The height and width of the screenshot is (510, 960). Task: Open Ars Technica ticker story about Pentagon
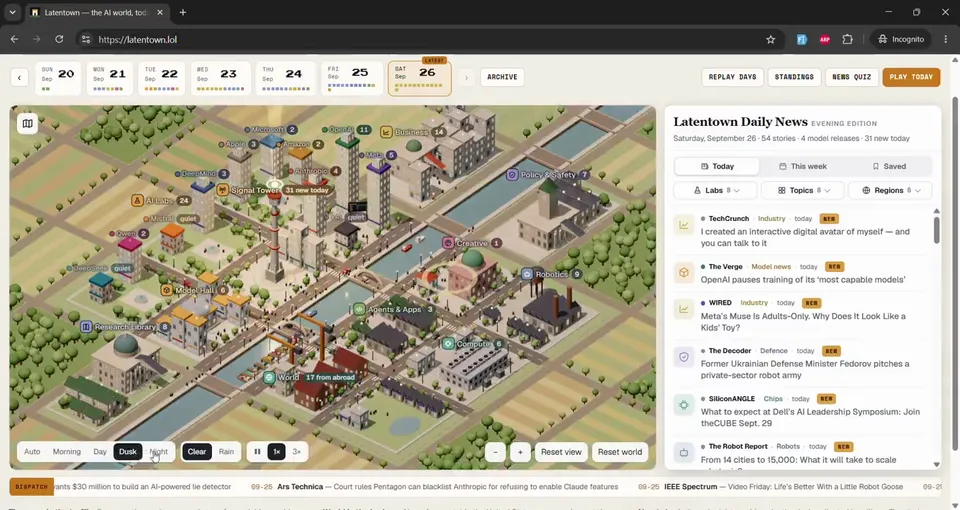(448, 487)
